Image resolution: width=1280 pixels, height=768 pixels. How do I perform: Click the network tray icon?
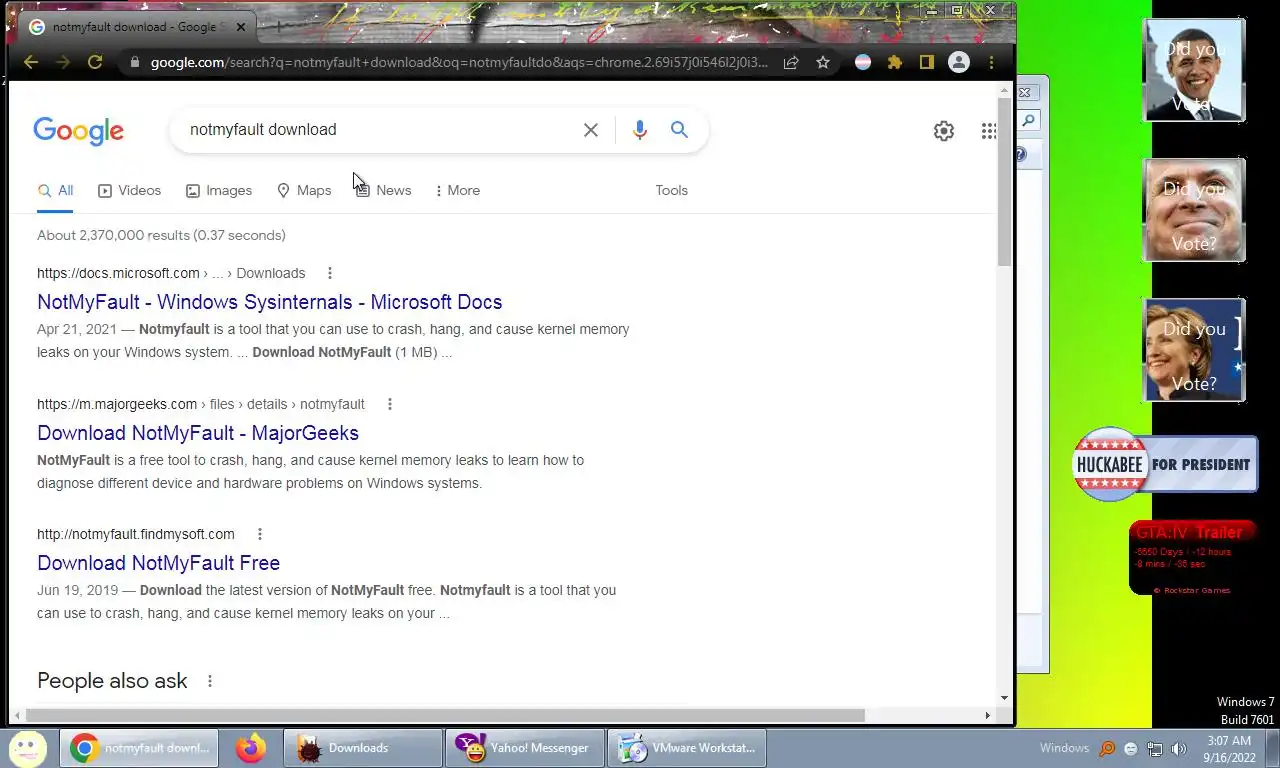click(1154, 748)
